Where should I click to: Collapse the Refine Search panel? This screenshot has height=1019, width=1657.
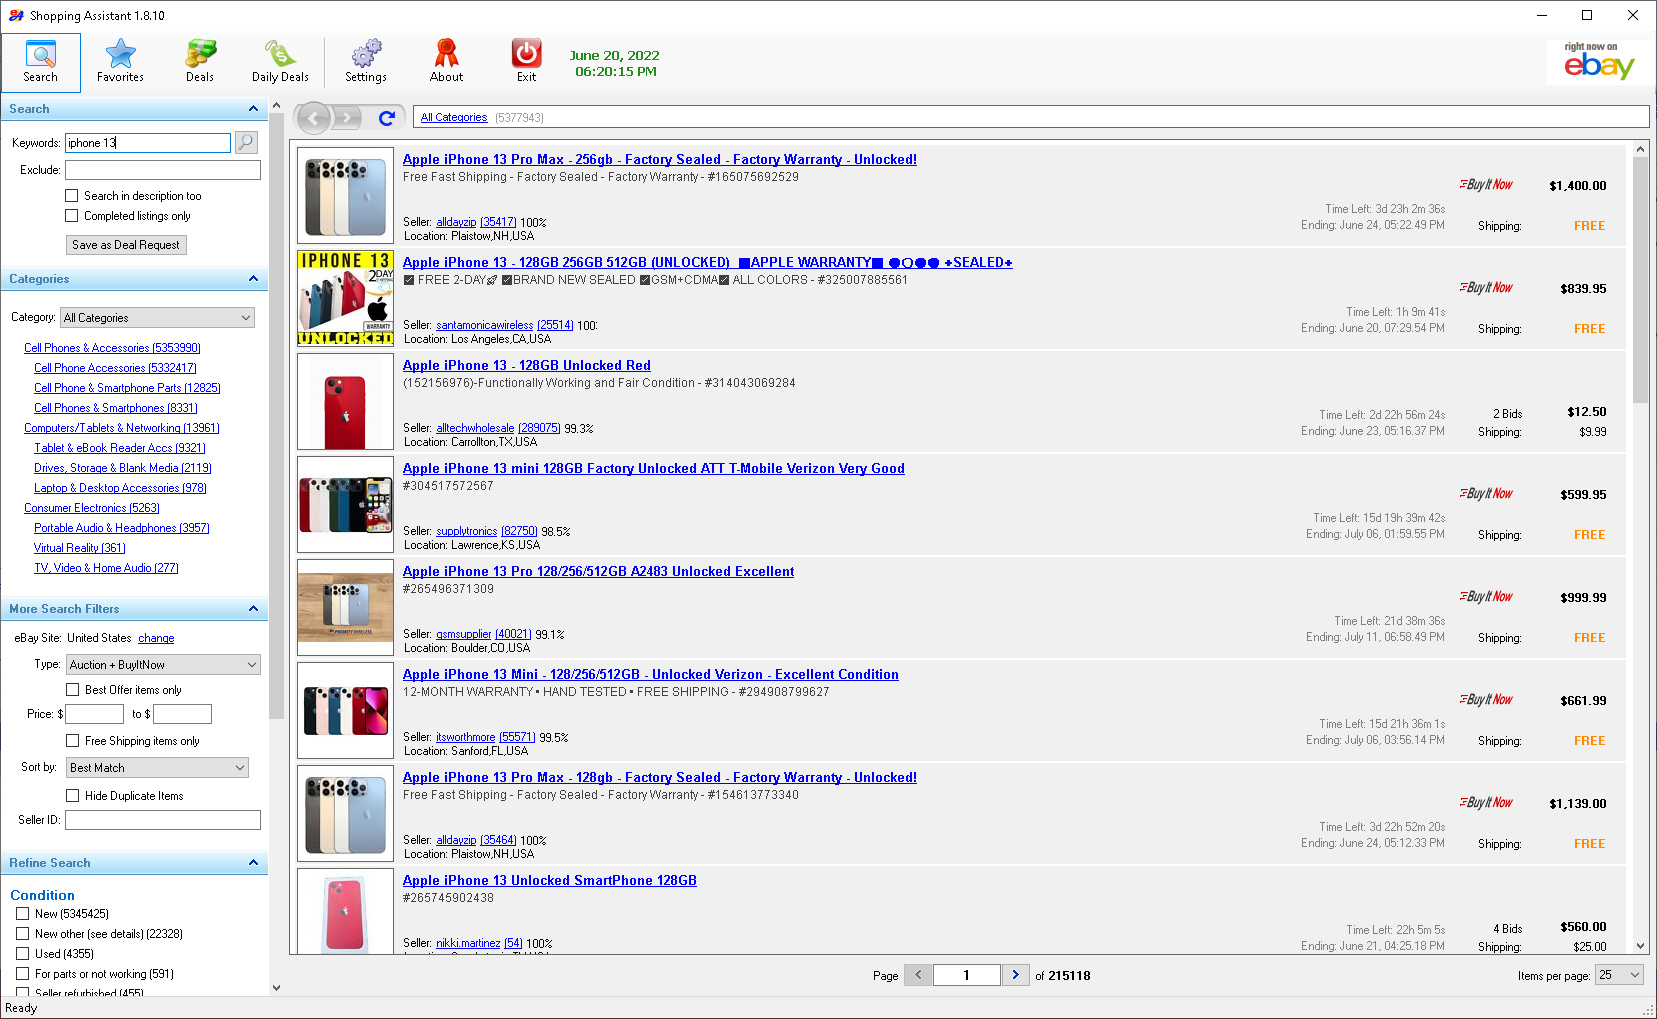[x=253, y=863]
